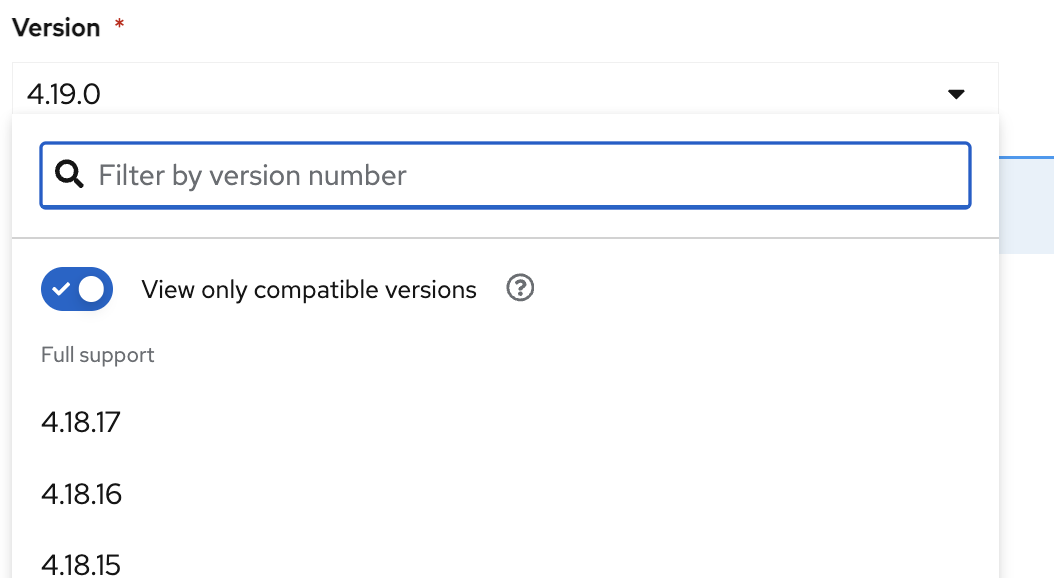This screenshot has width=1054, height=578.
Task: Select the displayed 4.19.0 version text
Action: pyautogui.click(x=64, y=95)
